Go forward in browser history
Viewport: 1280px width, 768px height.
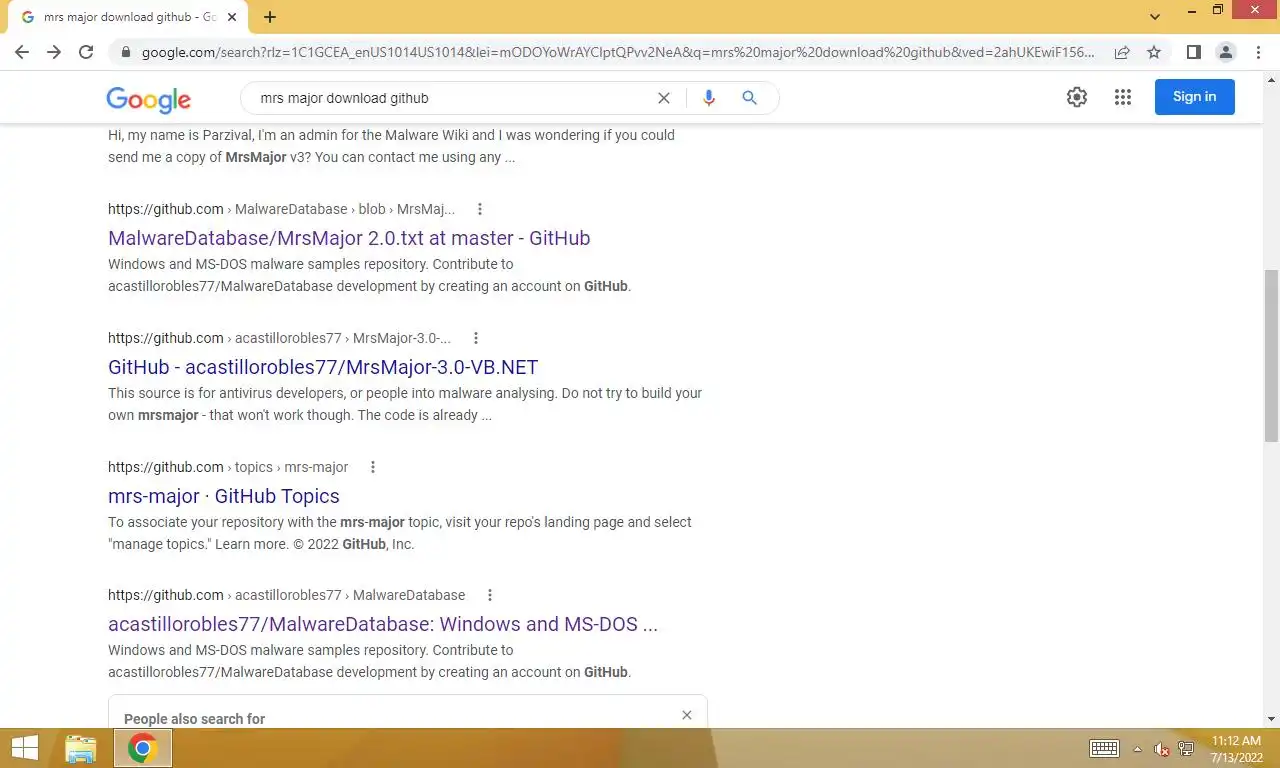[x=54, y=52]
